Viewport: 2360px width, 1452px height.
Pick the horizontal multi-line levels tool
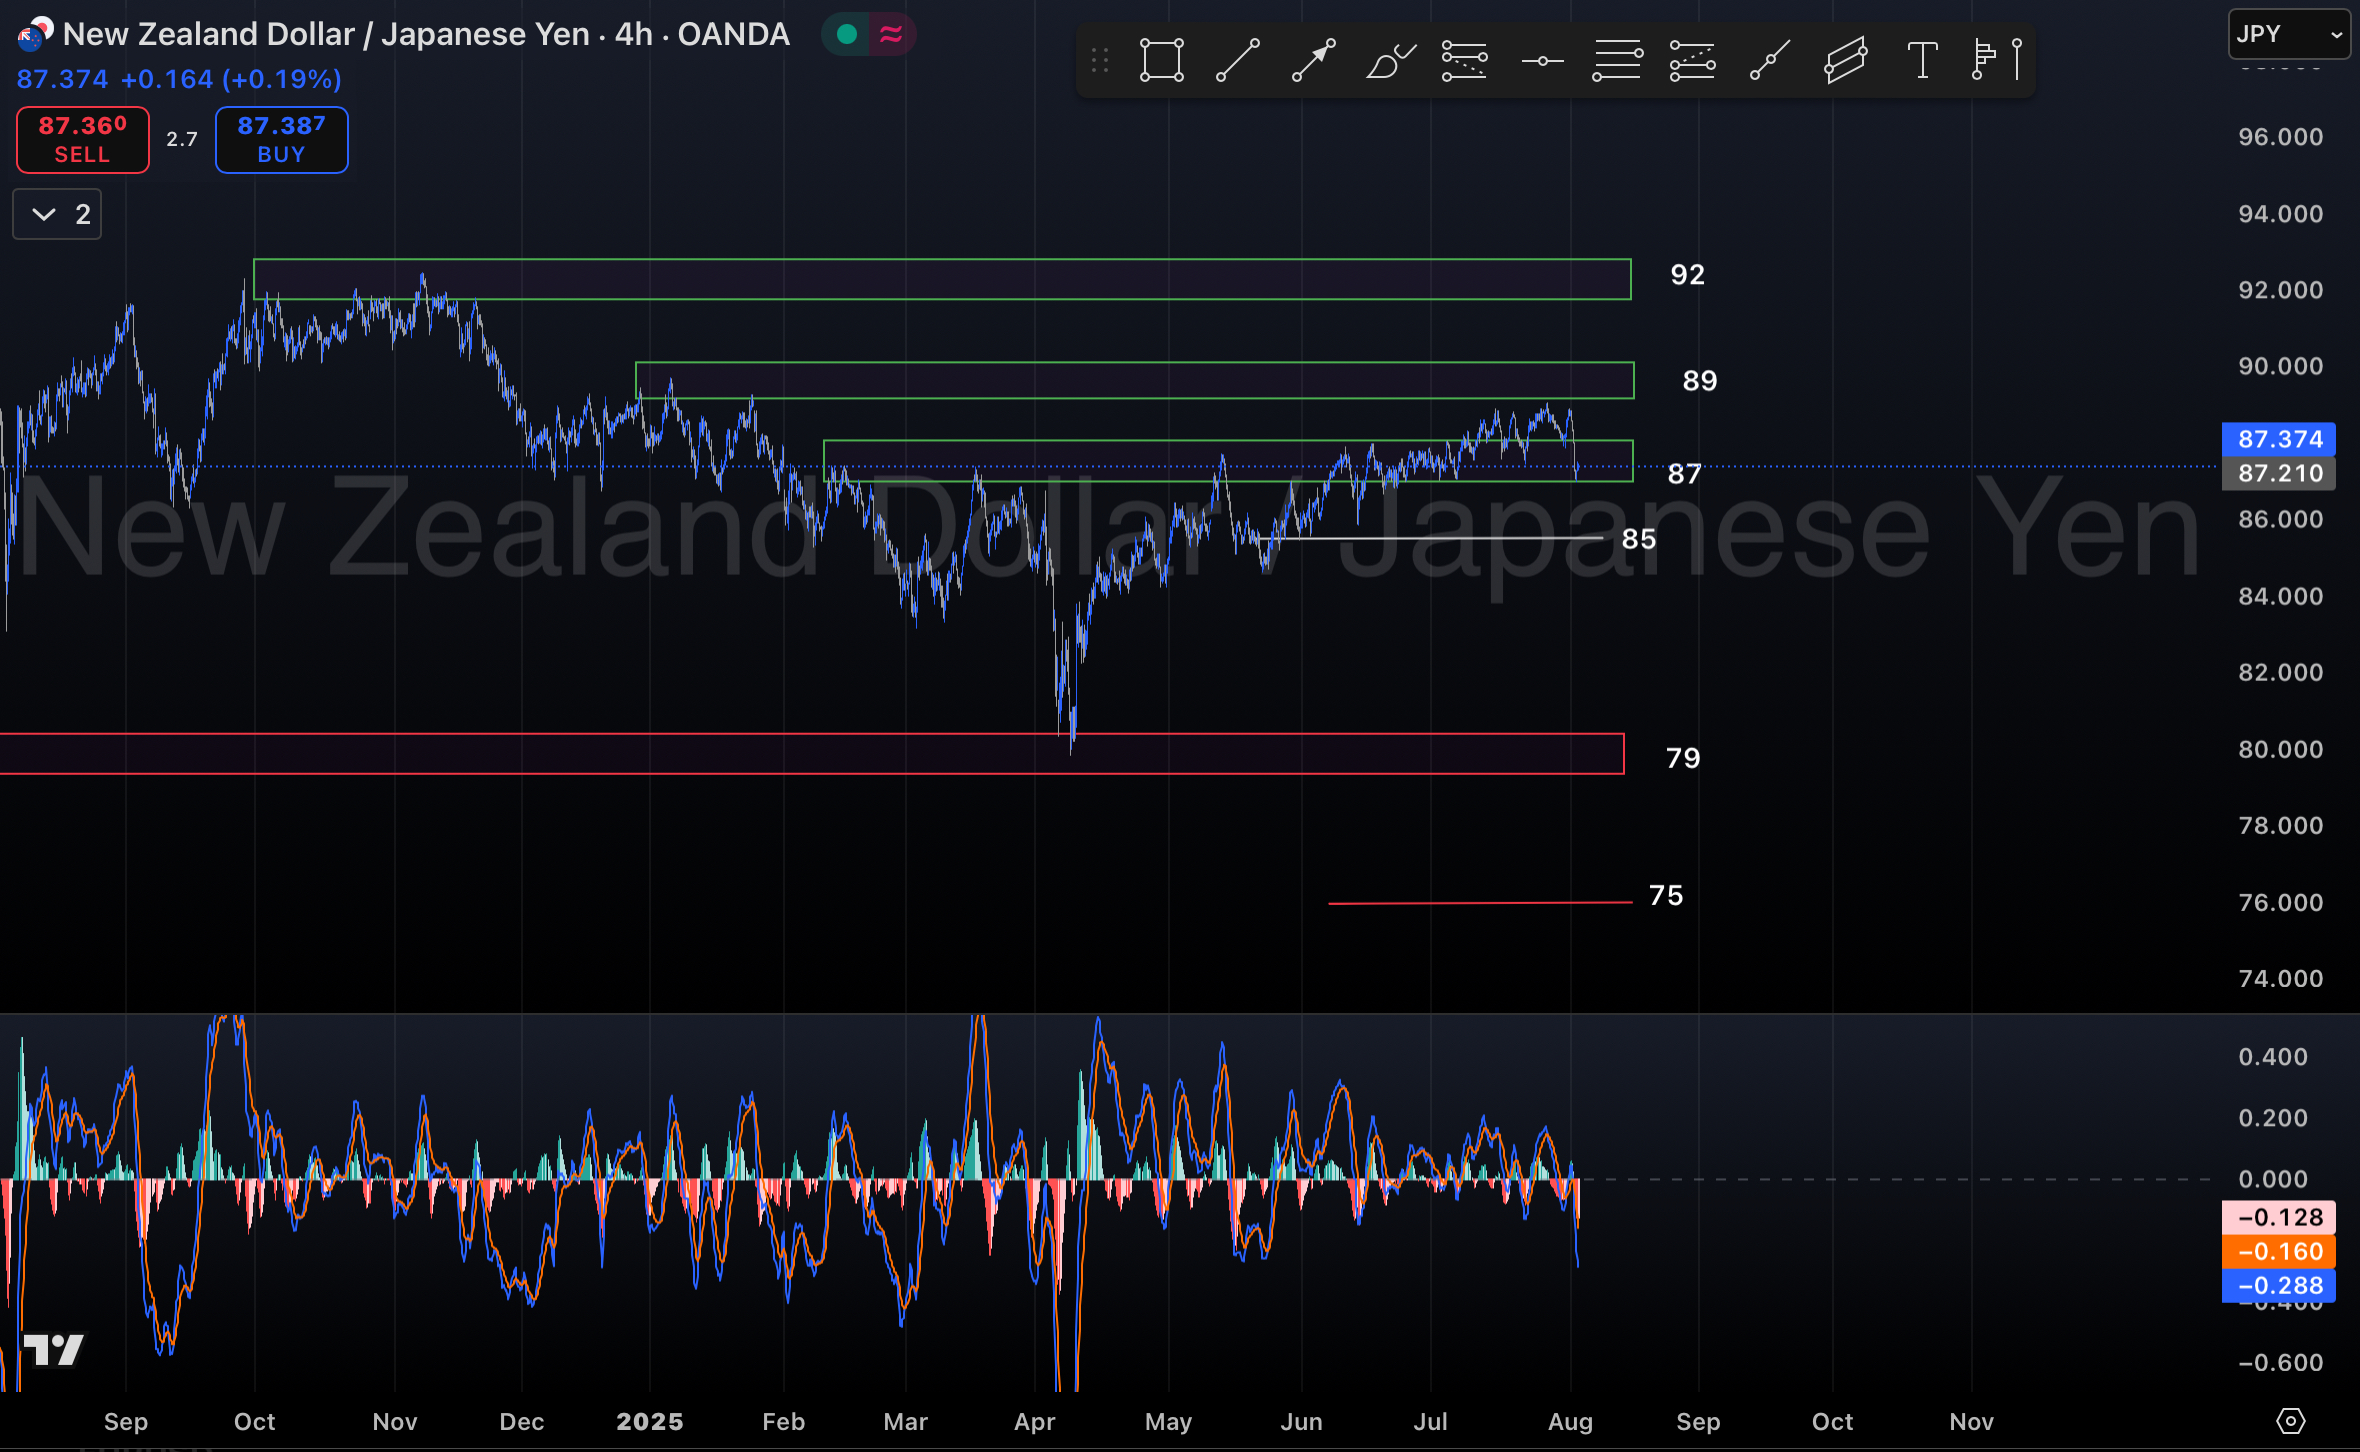[x=1617, y=61]
